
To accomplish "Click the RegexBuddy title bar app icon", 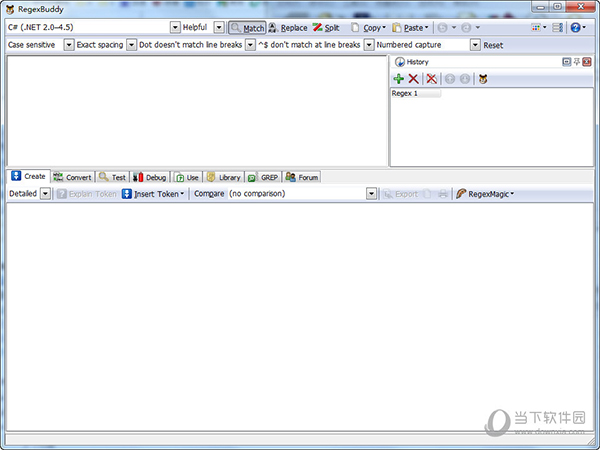I will [10, 9].
